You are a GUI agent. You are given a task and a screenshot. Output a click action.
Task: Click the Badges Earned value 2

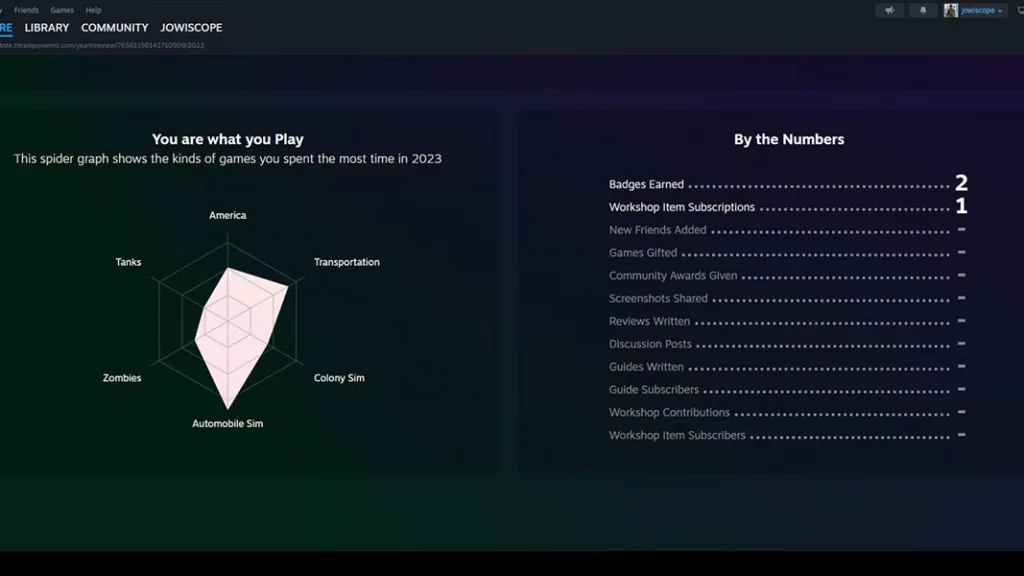(x=961, y=183)
